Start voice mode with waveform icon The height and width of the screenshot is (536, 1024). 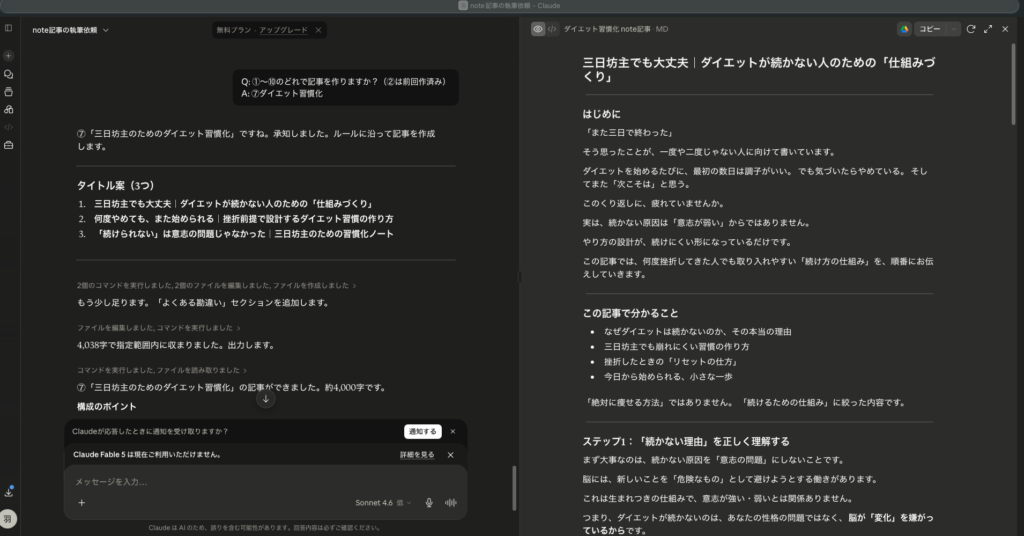[451, 503]
